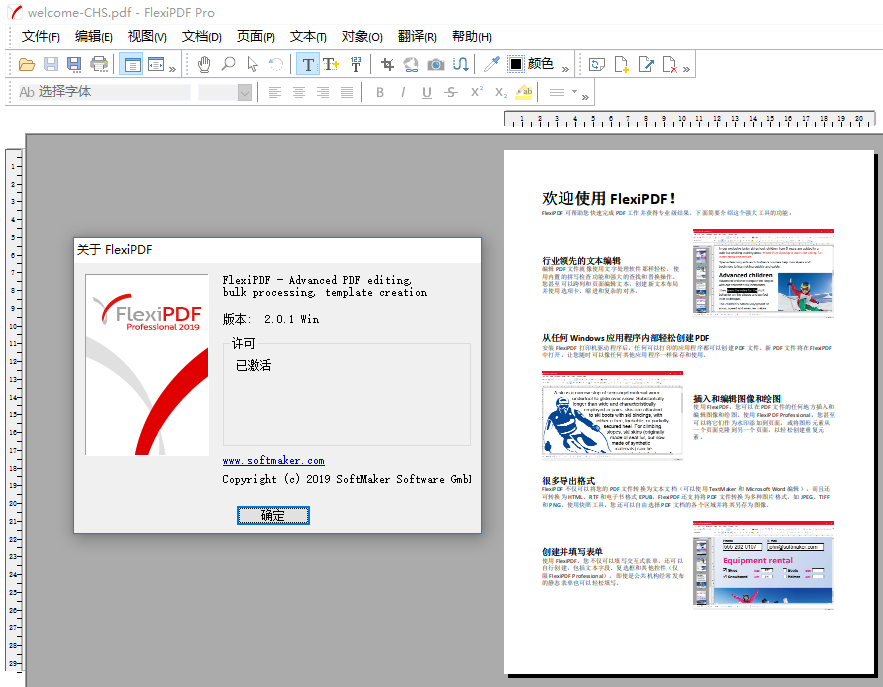The image size is (883, 687).
Task: Click the Save icon in the toolbar
Action: [51, 64]
